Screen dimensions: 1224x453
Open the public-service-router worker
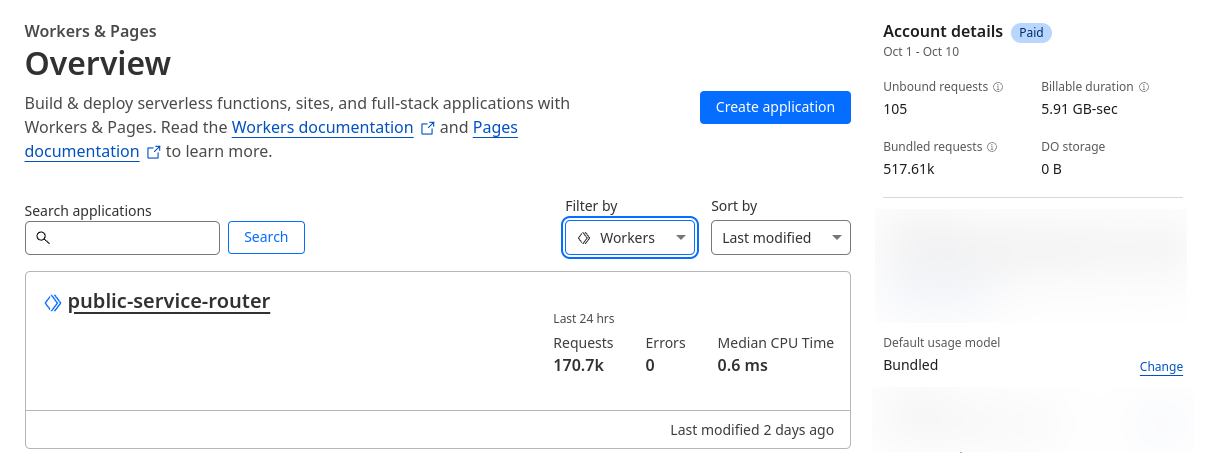coord(169,301)
